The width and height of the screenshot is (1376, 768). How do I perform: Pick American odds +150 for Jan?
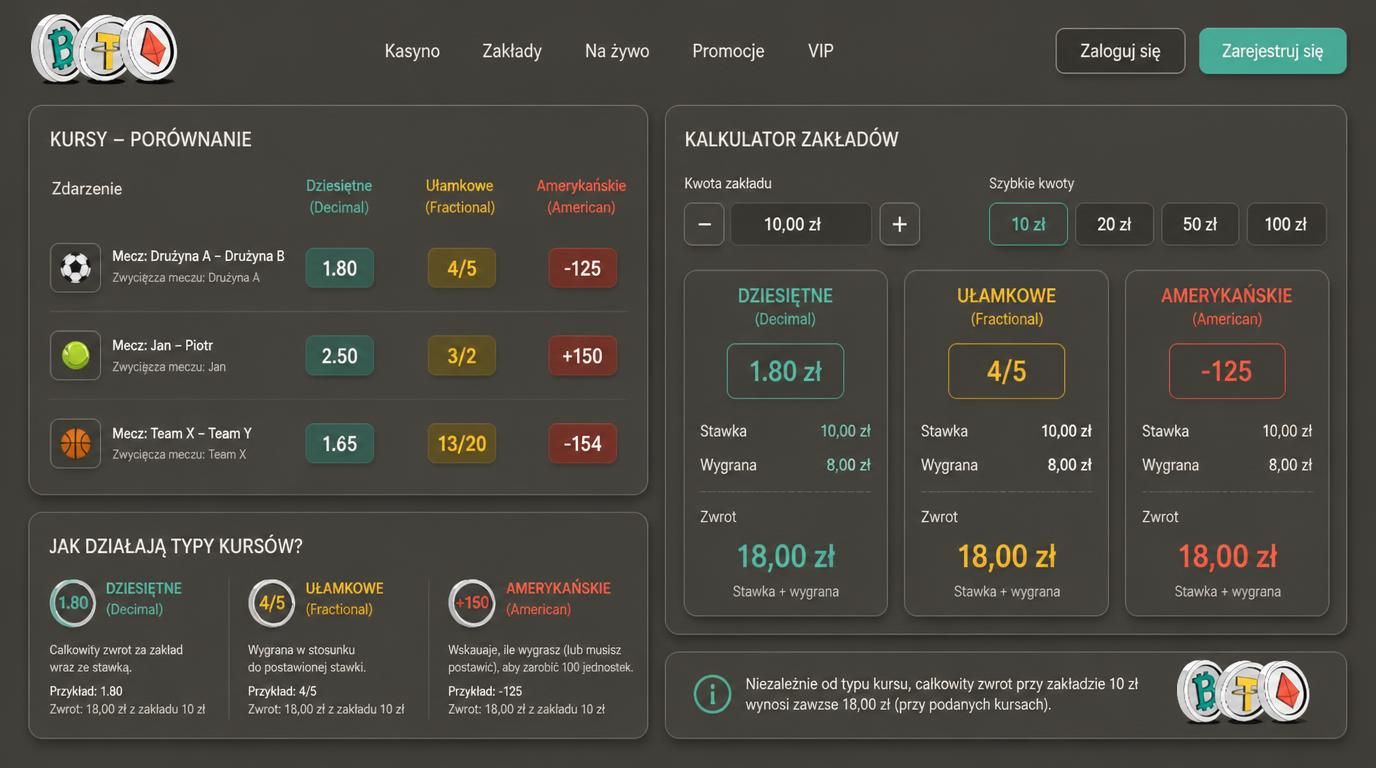click(583, 356)
